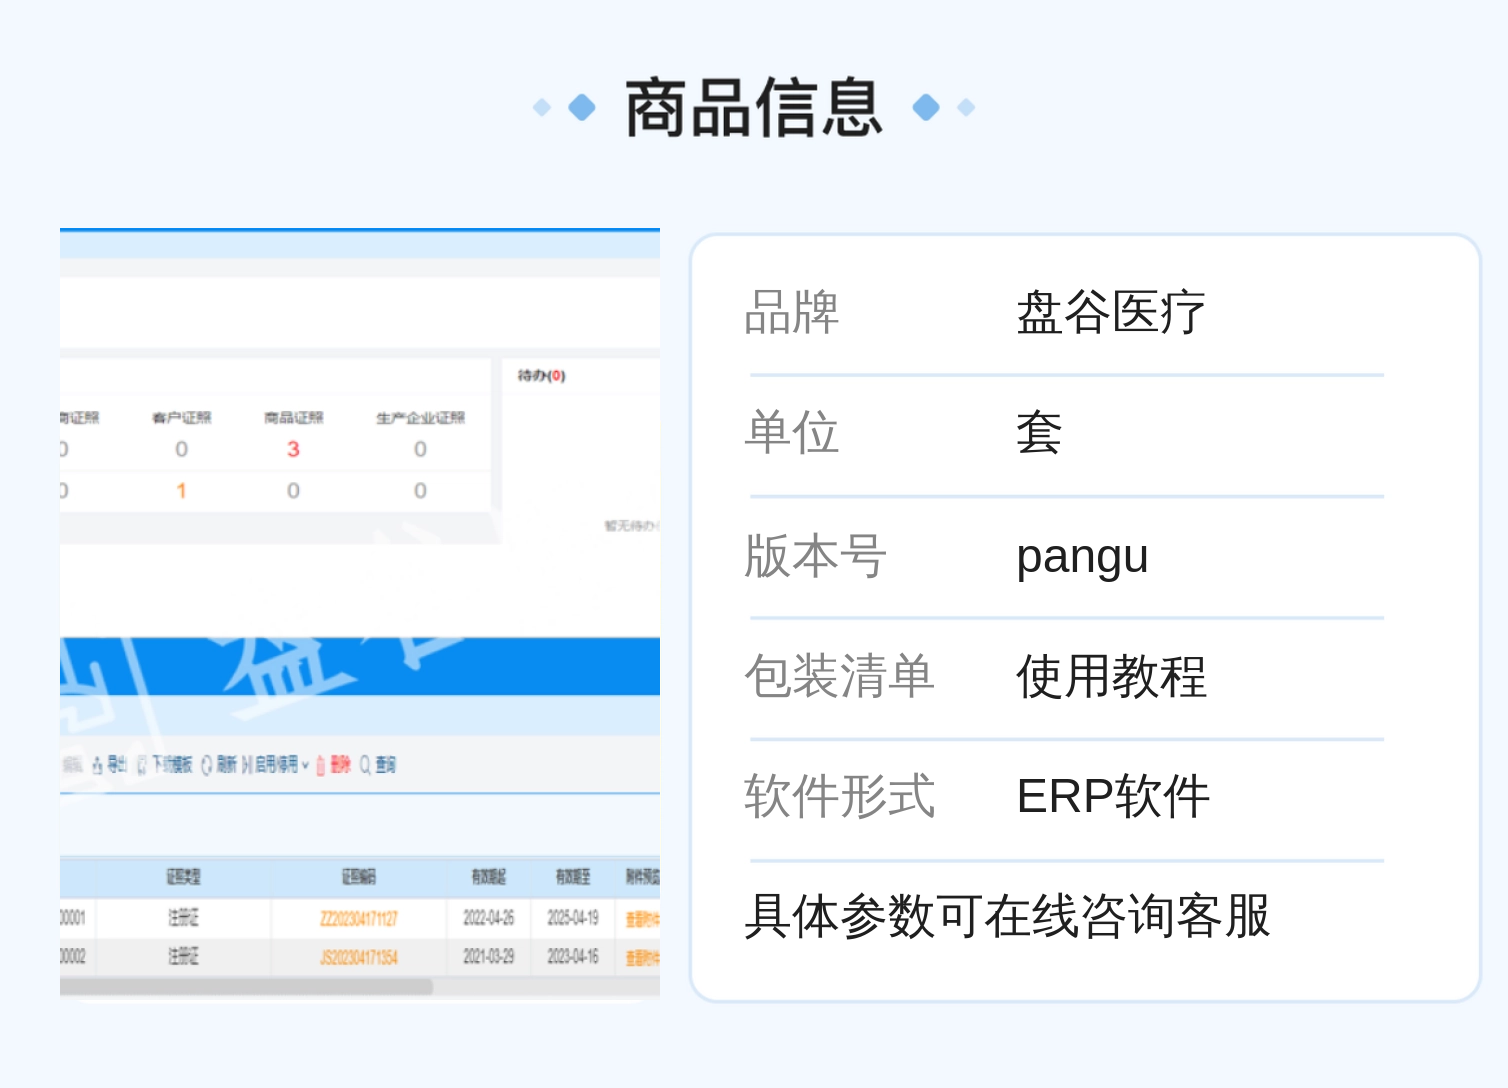1508x1088 pixels.
Task: Click the 商品信息 title
Action: pyautogui.click(x=754, y=107)
